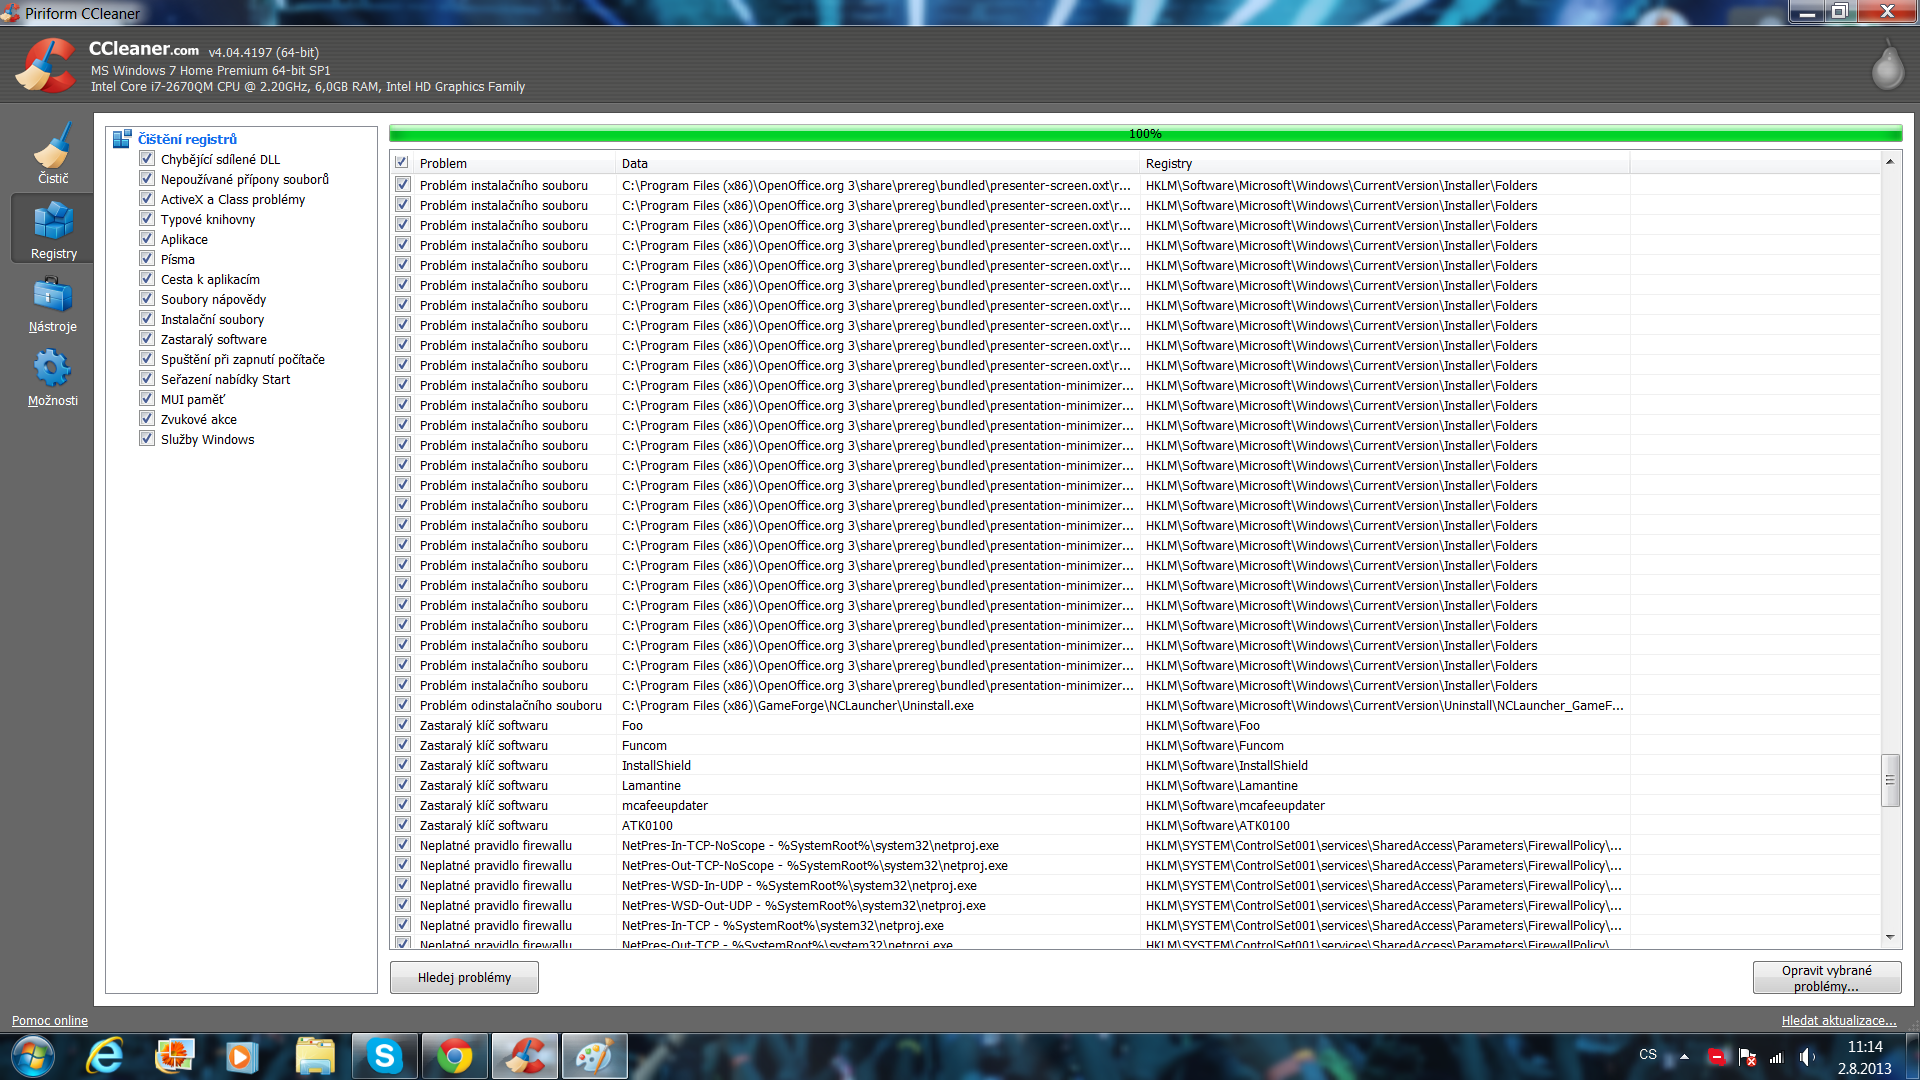Click the results list scrollbar thumb
1920x1080 pixels.
(1890, 780)
